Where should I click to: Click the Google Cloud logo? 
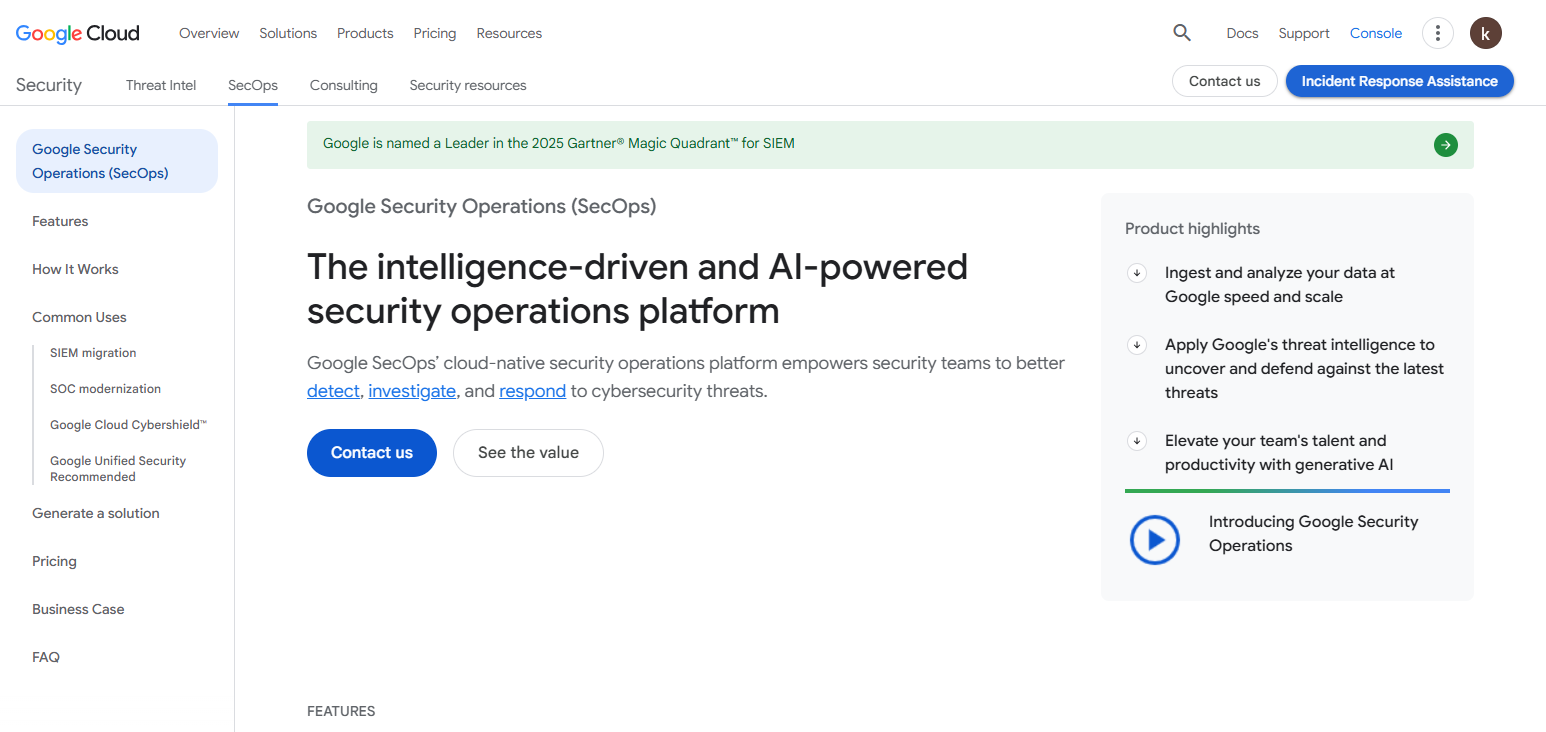[78, 33]
